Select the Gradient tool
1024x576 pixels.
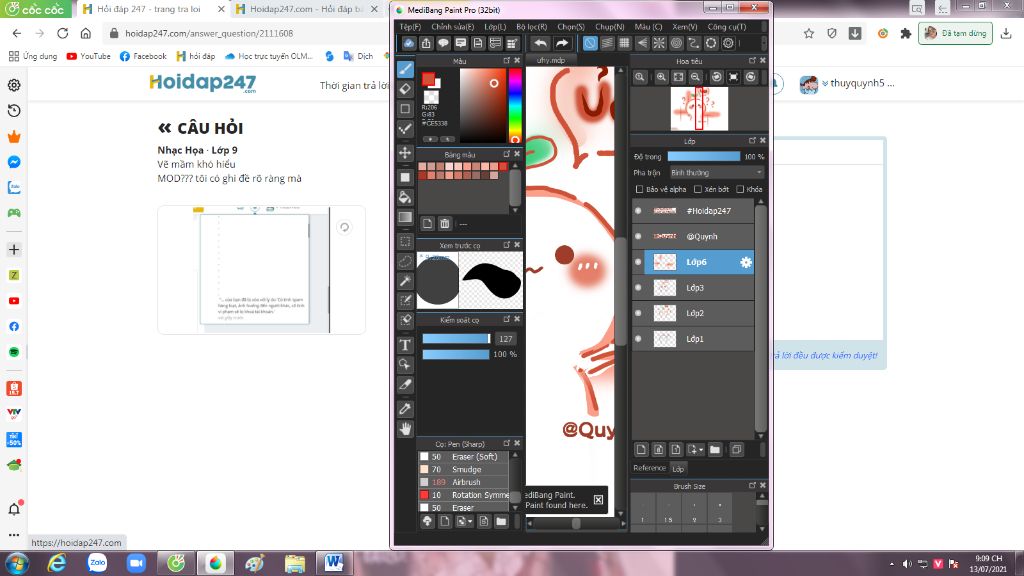pyautogui.click(x=405, y=217)
